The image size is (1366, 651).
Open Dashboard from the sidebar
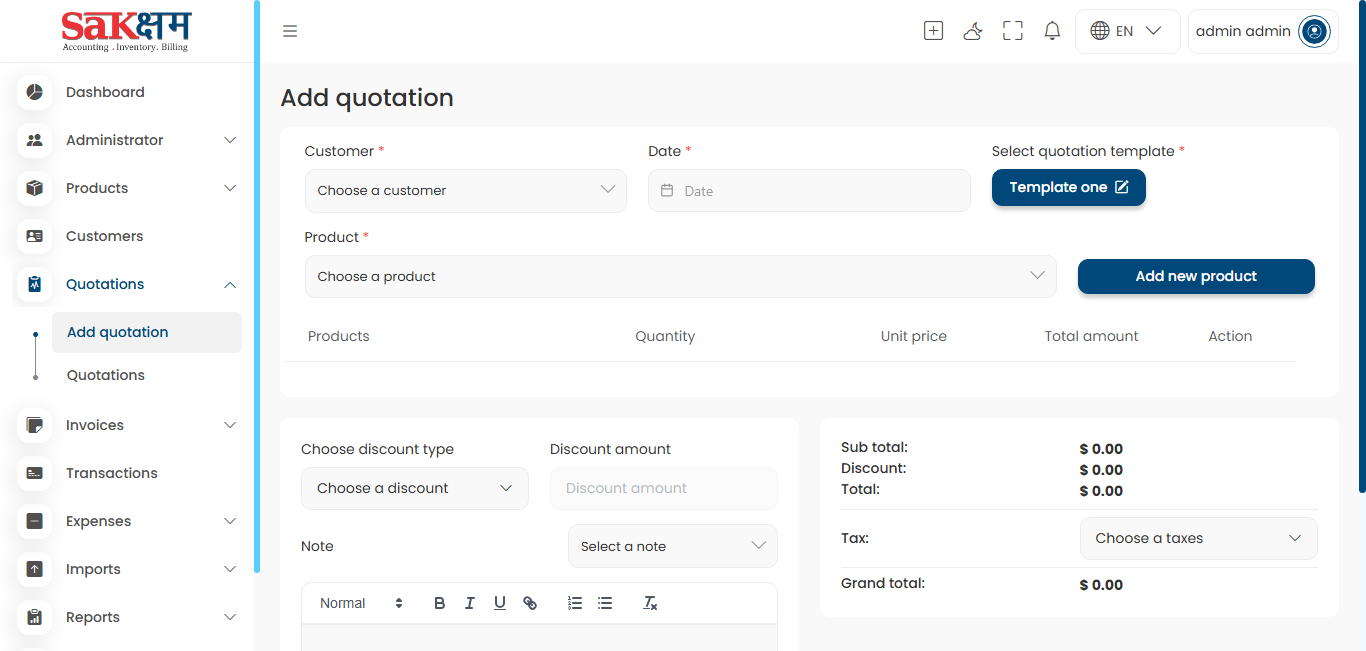point(105,92)
